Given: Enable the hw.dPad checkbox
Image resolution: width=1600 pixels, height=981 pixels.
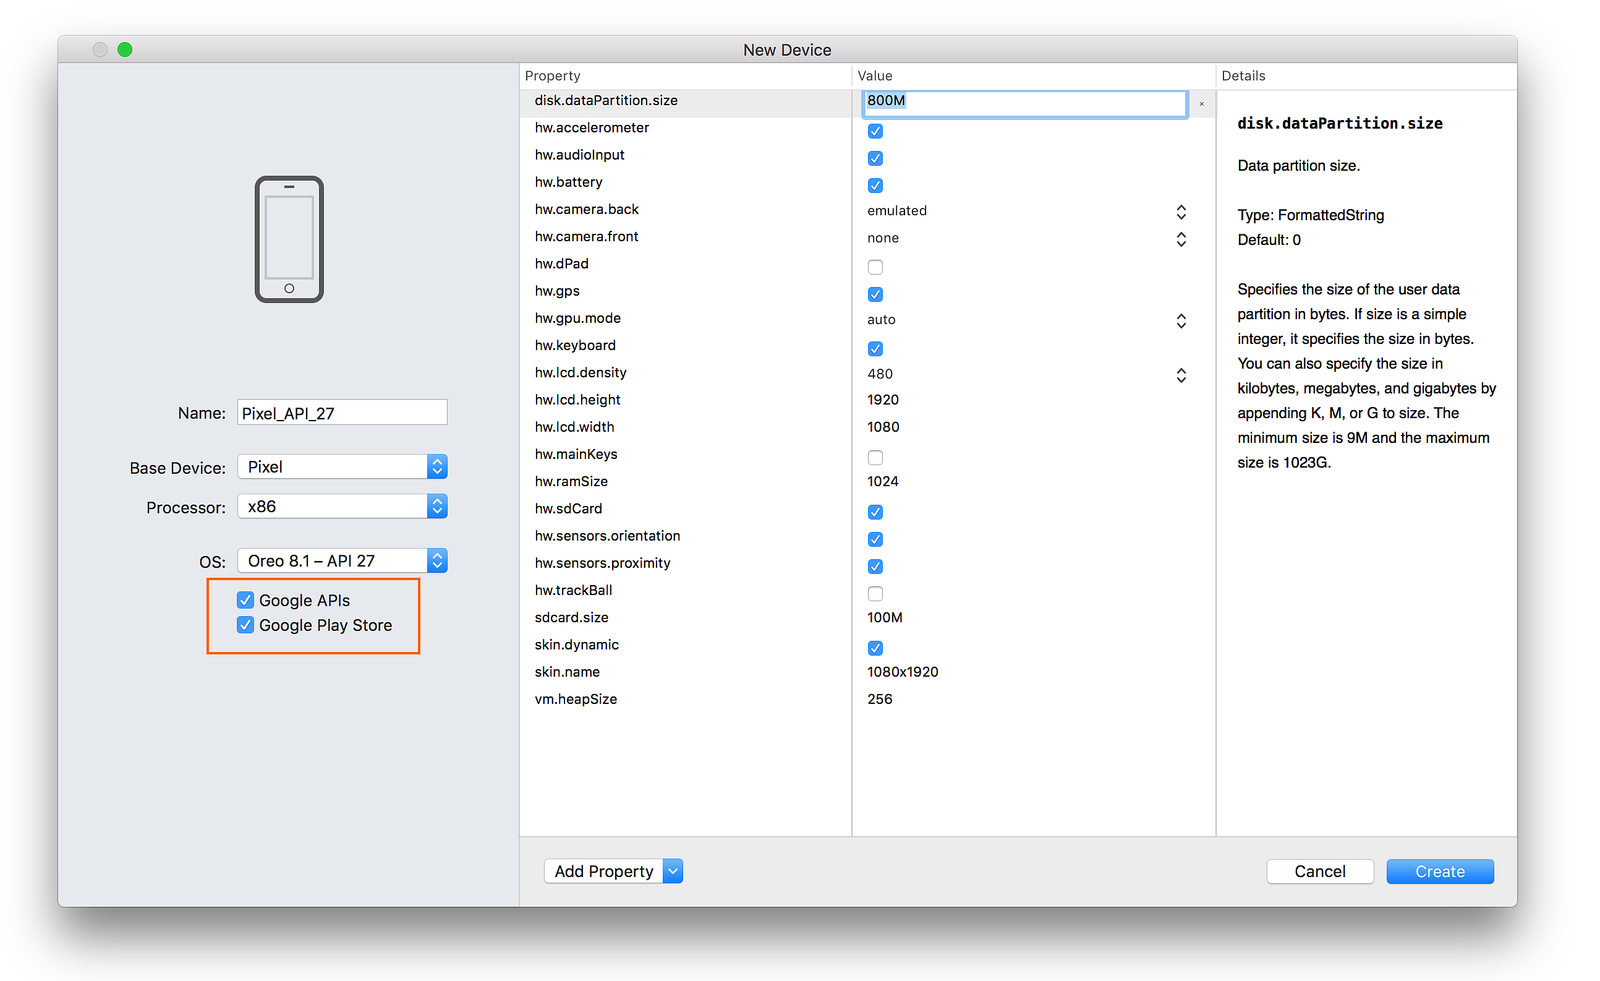Looking at the screenshot, I should pyautogui.click(x=875, y=267).
